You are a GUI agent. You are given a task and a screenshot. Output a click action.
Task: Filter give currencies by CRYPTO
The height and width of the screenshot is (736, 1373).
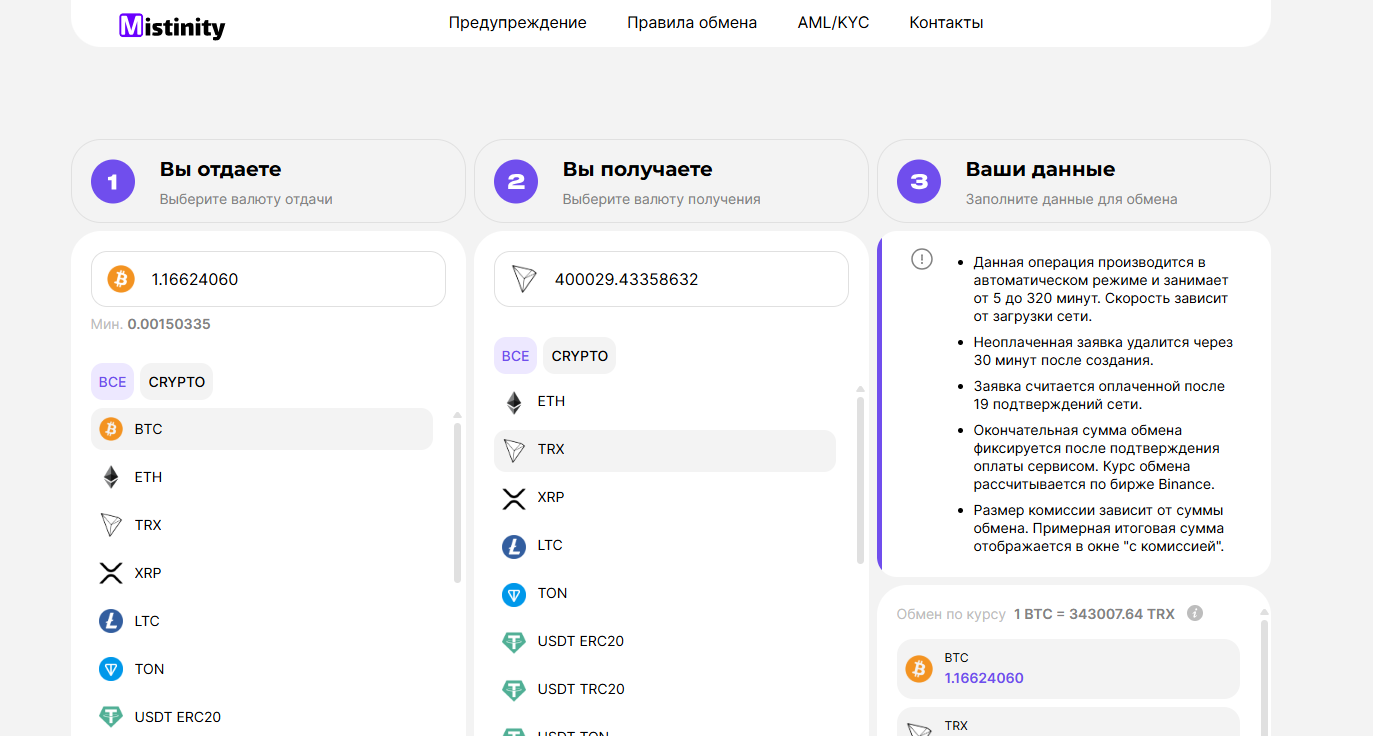point(177,382)
